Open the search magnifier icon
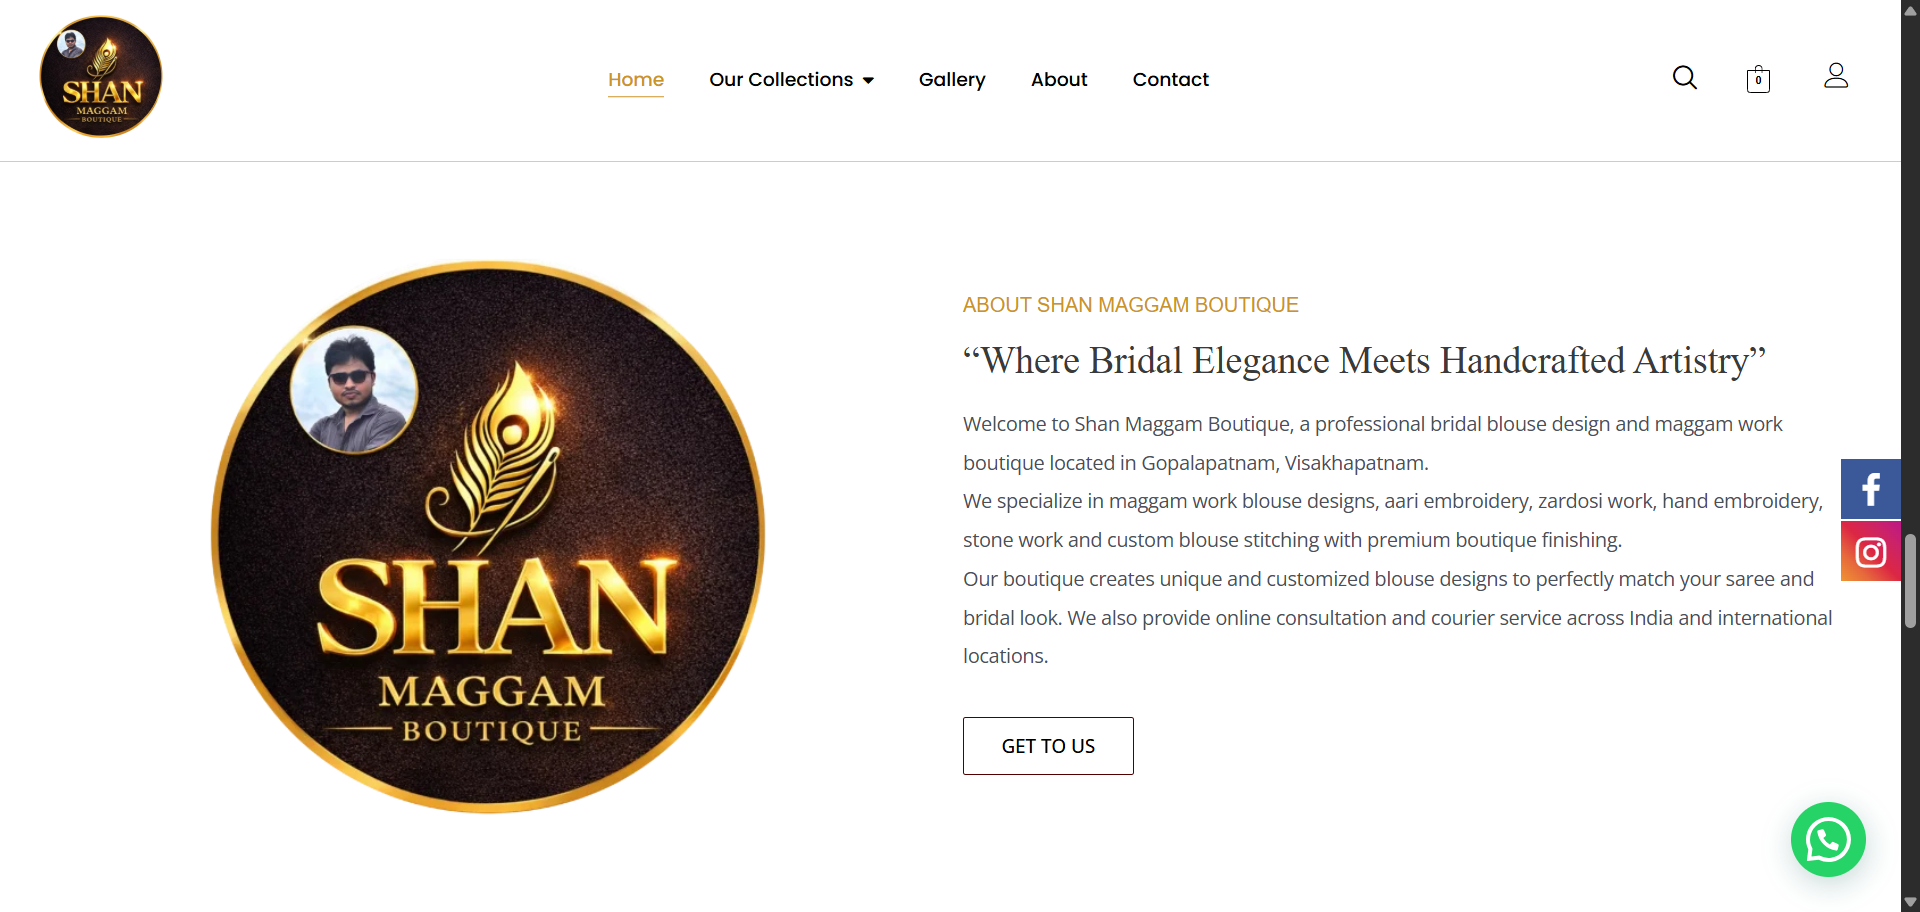Screen dimensions: 1920x912 tap(1685, 78)
